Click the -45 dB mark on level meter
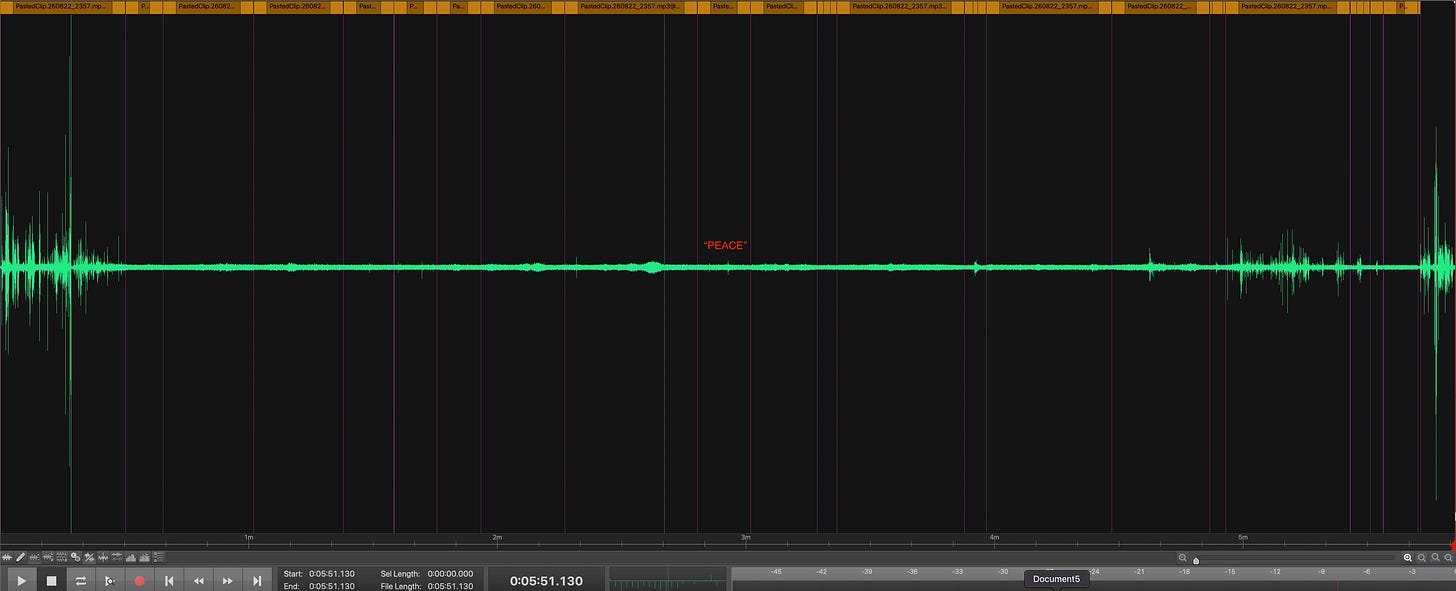 pyautogui.click(x=776, y=572)
